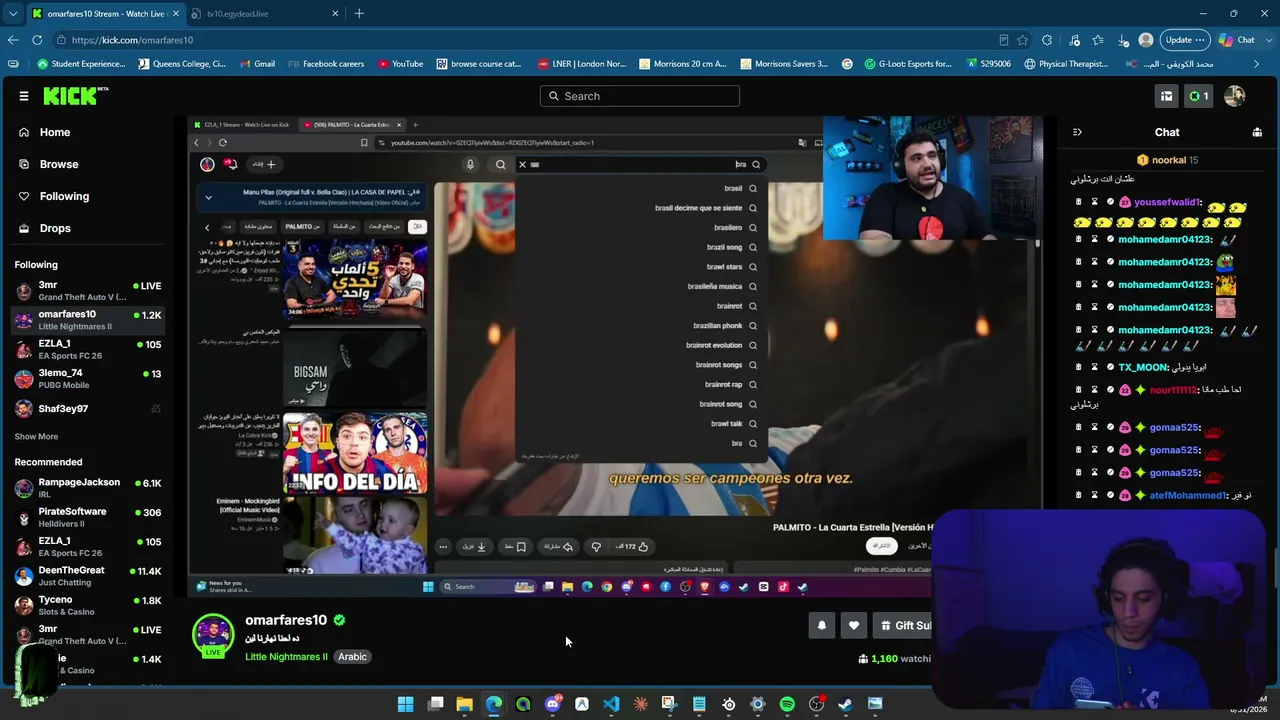The image size is (1280, 720).
Task: Add this page to favorites star
Action: [x=1022, y=40]
